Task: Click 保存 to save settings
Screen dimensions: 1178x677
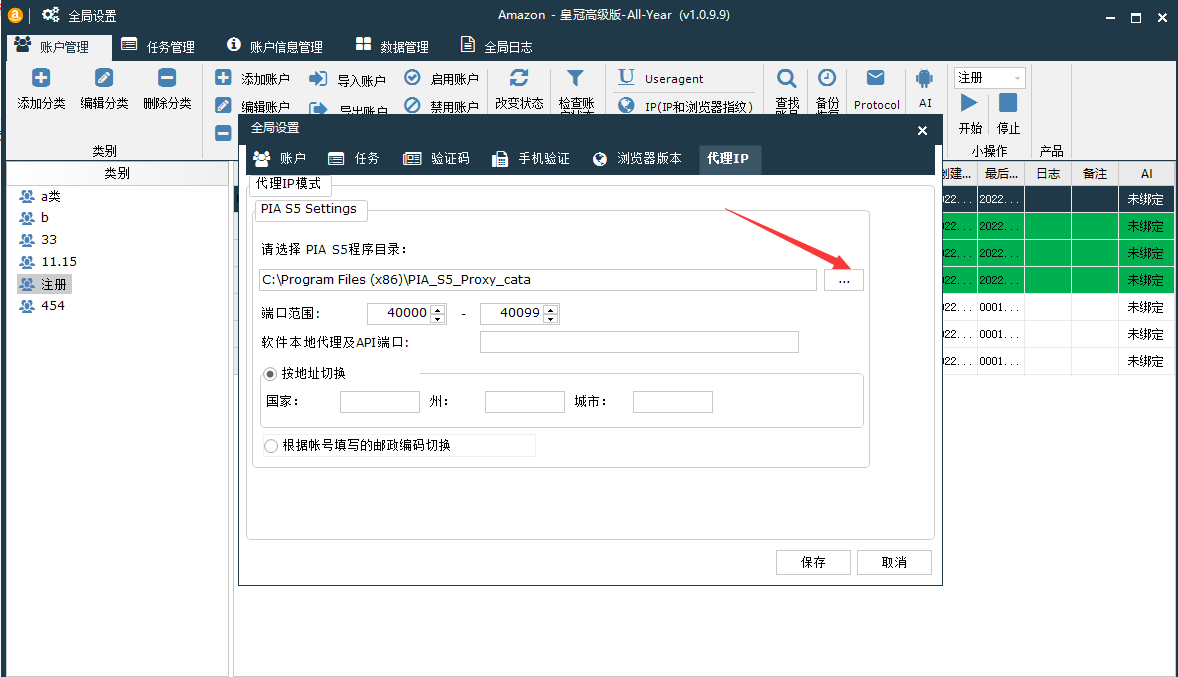Action: pyautogui.click(x=814, y=563)
